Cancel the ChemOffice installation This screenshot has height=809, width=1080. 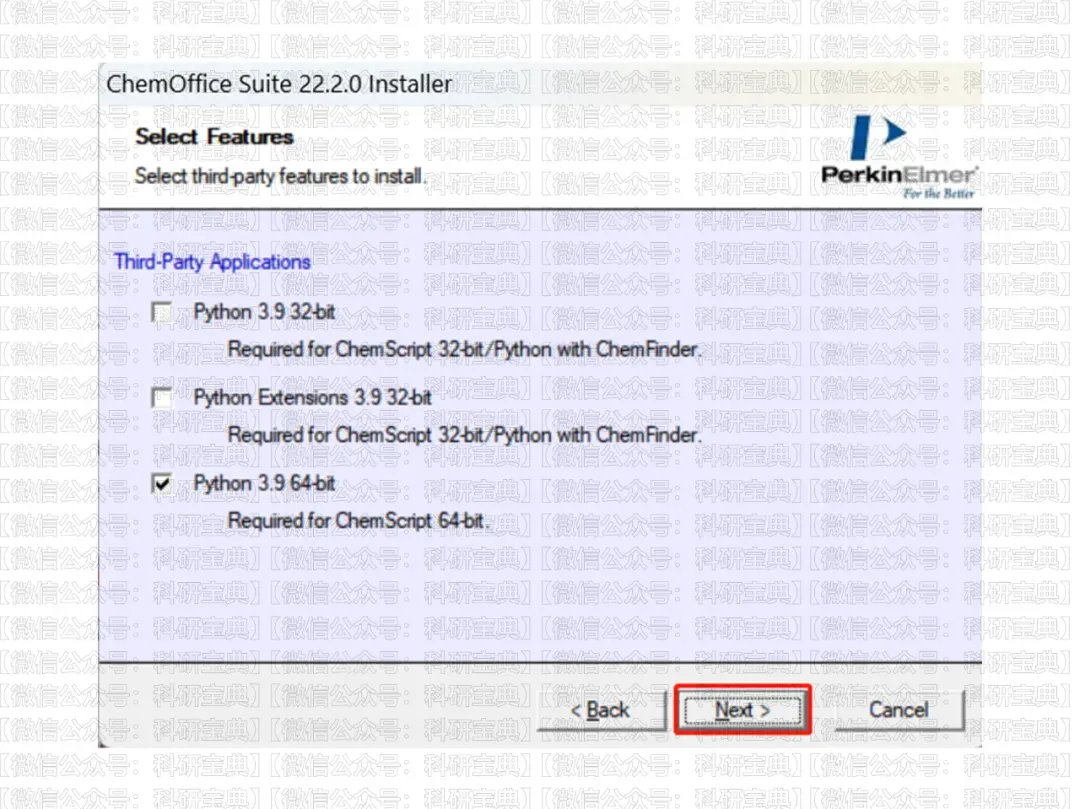pos(899,710)
